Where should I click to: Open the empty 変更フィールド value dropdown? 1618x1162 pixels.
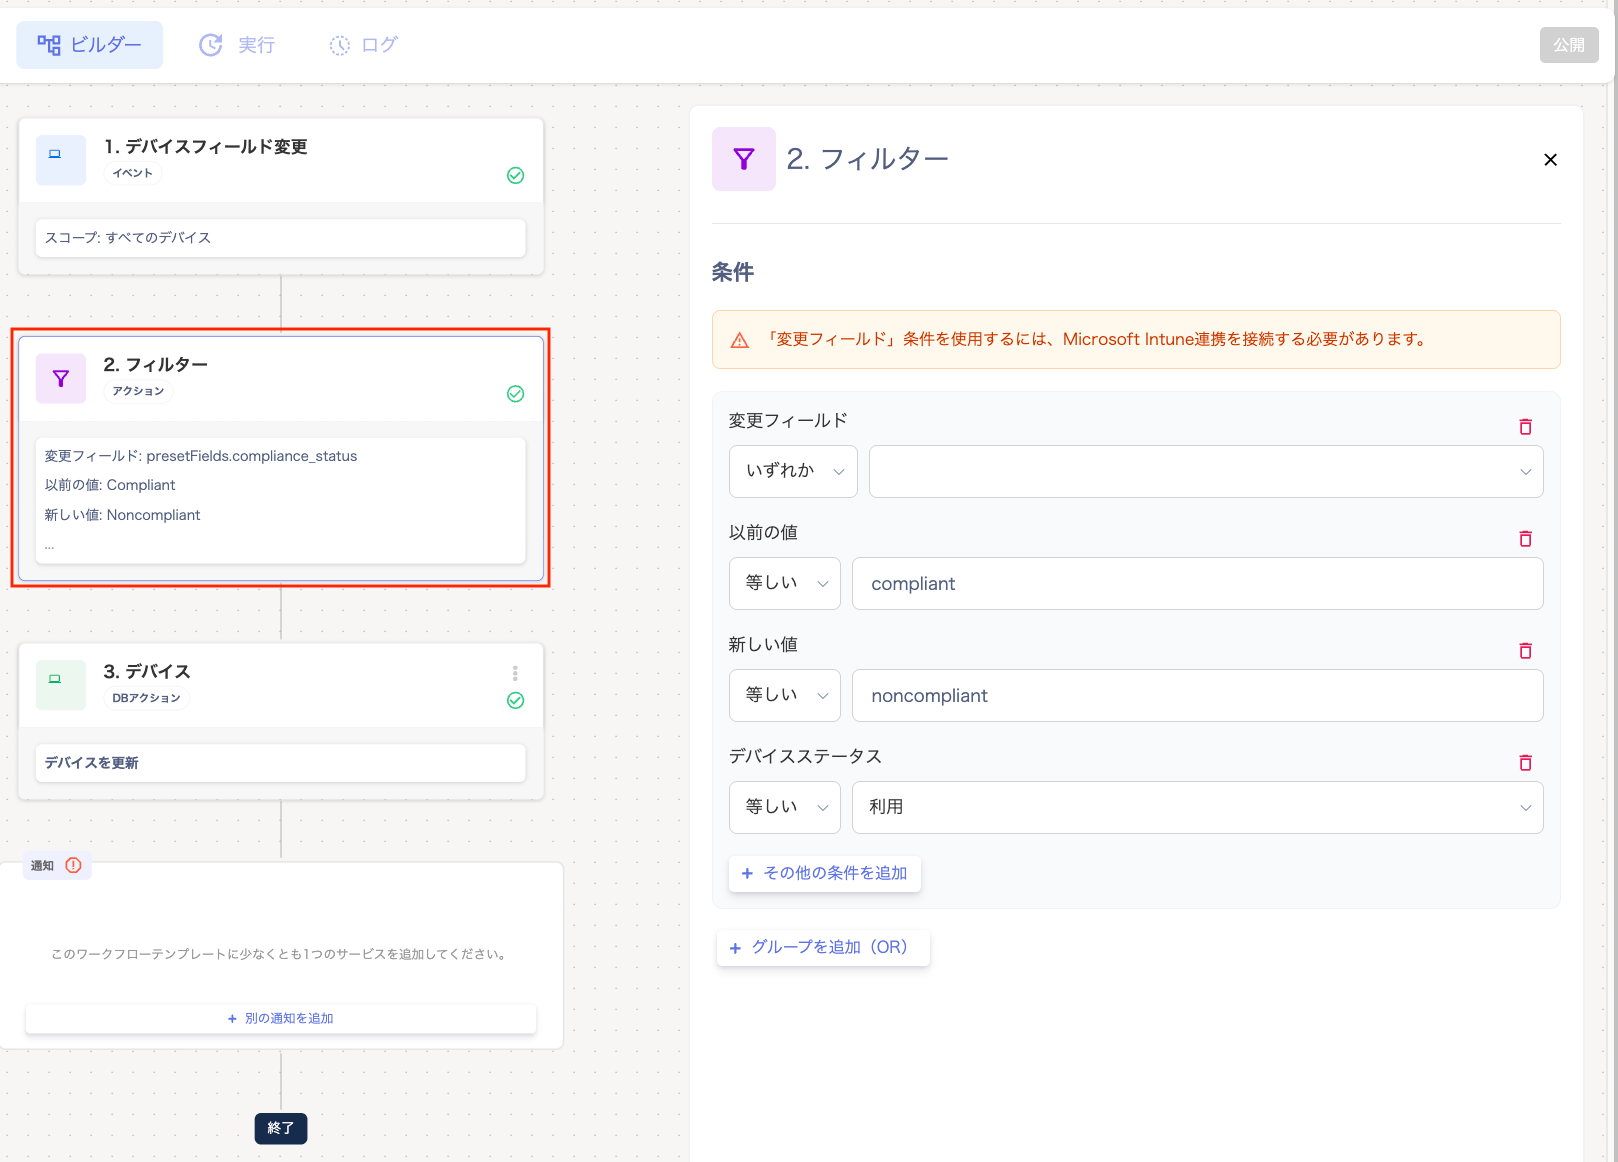click(x=1206, y=471)
